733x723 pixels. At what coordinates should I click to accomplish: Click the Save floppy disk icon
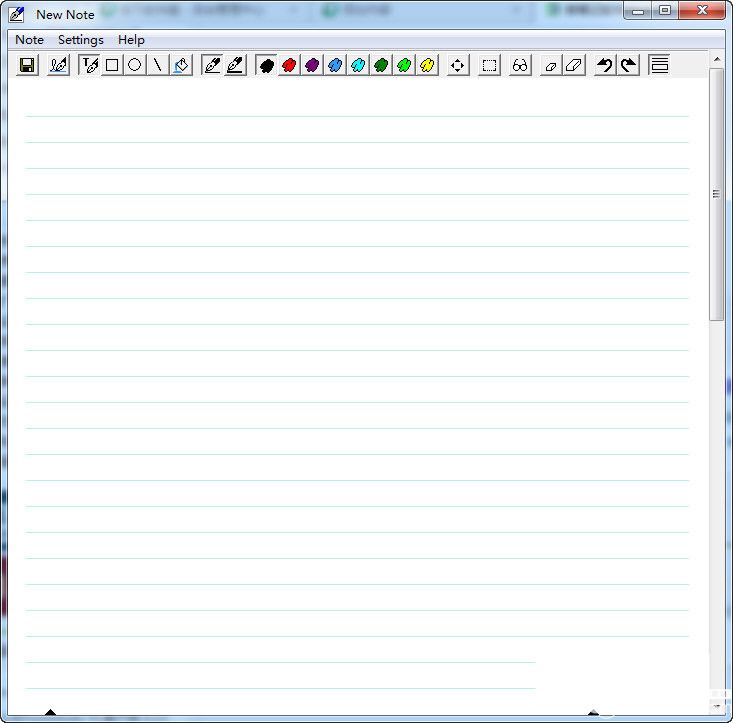pyautogui.click(x=27, y=65)
